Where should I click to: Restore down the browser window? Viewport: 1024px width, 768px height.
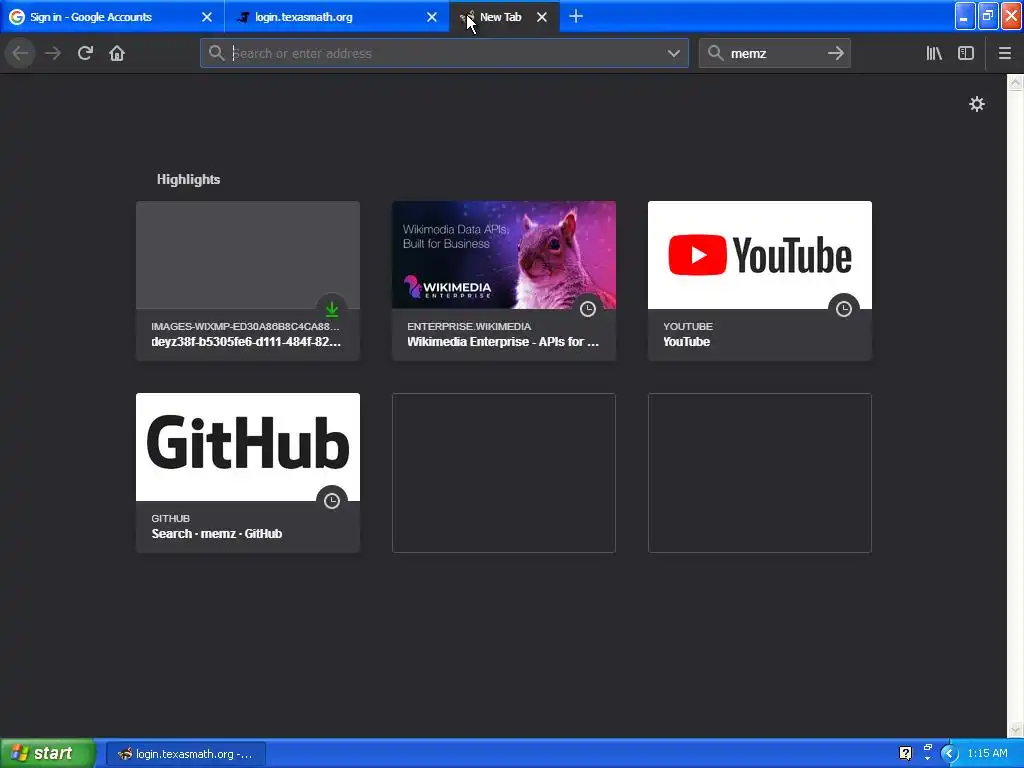click(x=988, y=16)
